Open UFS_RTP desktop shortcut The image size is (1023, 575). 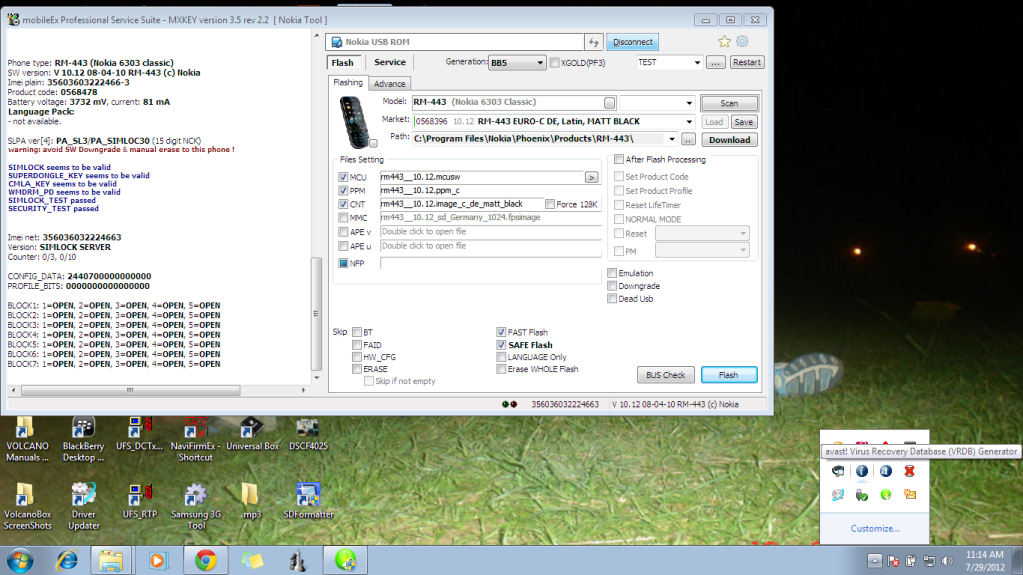coord(140,501)
